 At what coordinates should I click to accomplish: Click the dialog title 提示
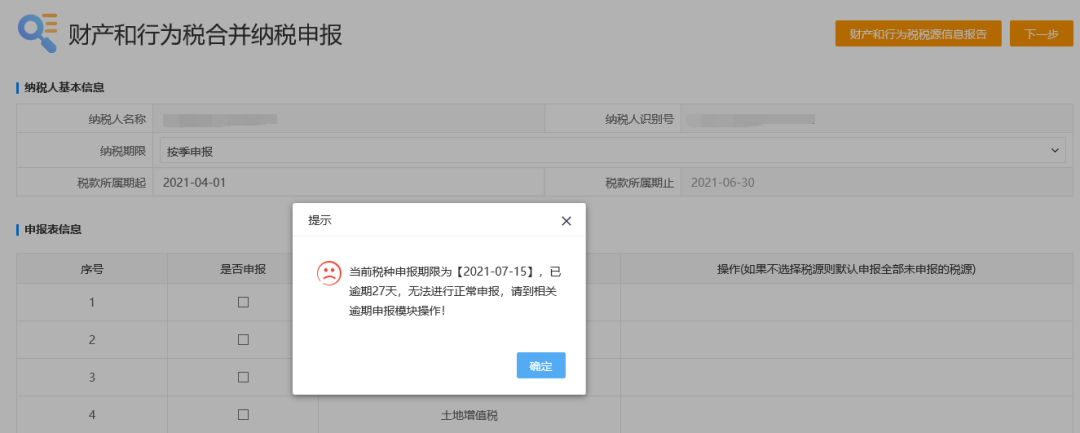click(x=319, y=221)
